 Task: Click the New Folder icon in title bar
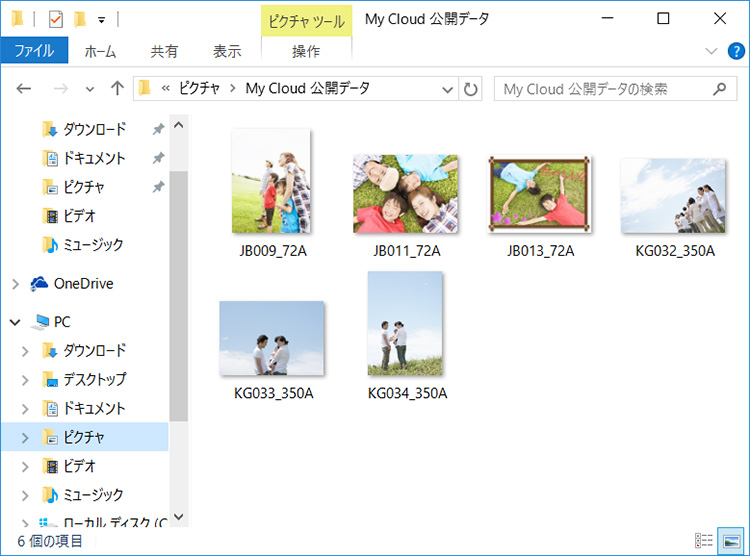pyautogui.click(x=79, y=19)
